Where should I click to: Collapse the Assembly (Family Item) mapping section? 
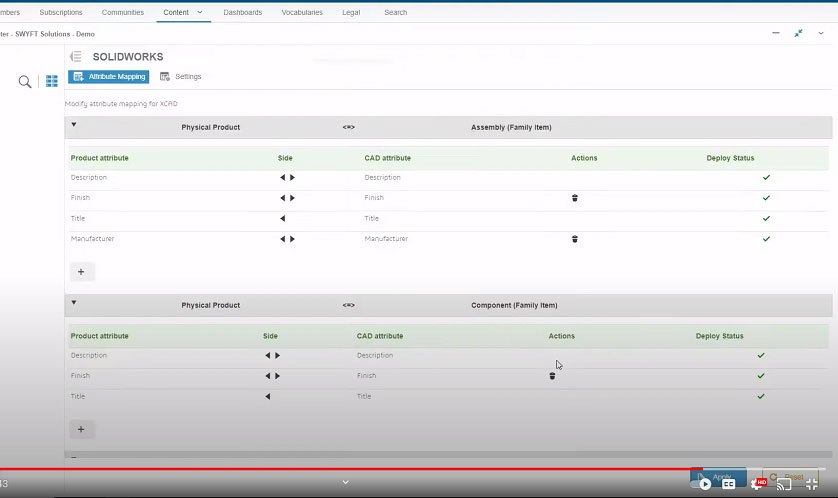click(74, 124)
